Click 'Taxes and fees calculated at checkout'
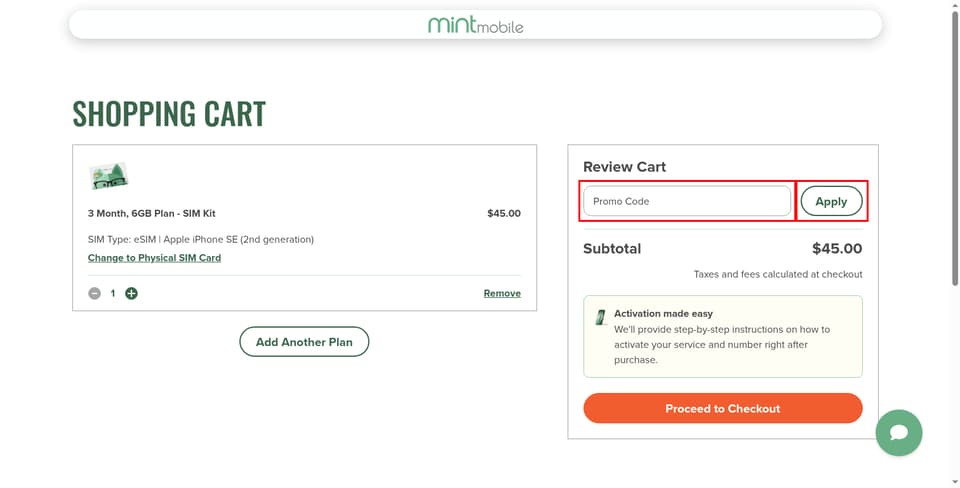The image size is (960, 488). tap(778, 274)
